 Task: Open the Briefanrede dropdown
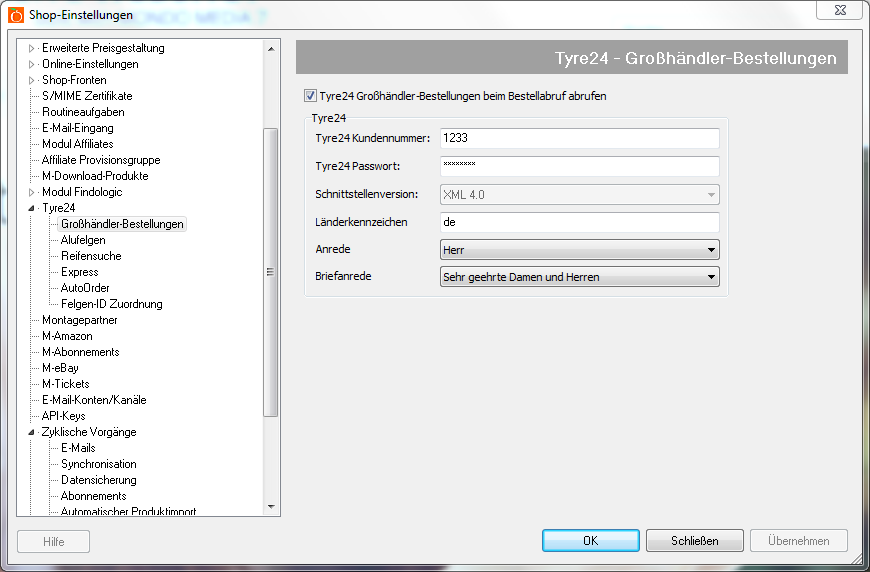580,277
